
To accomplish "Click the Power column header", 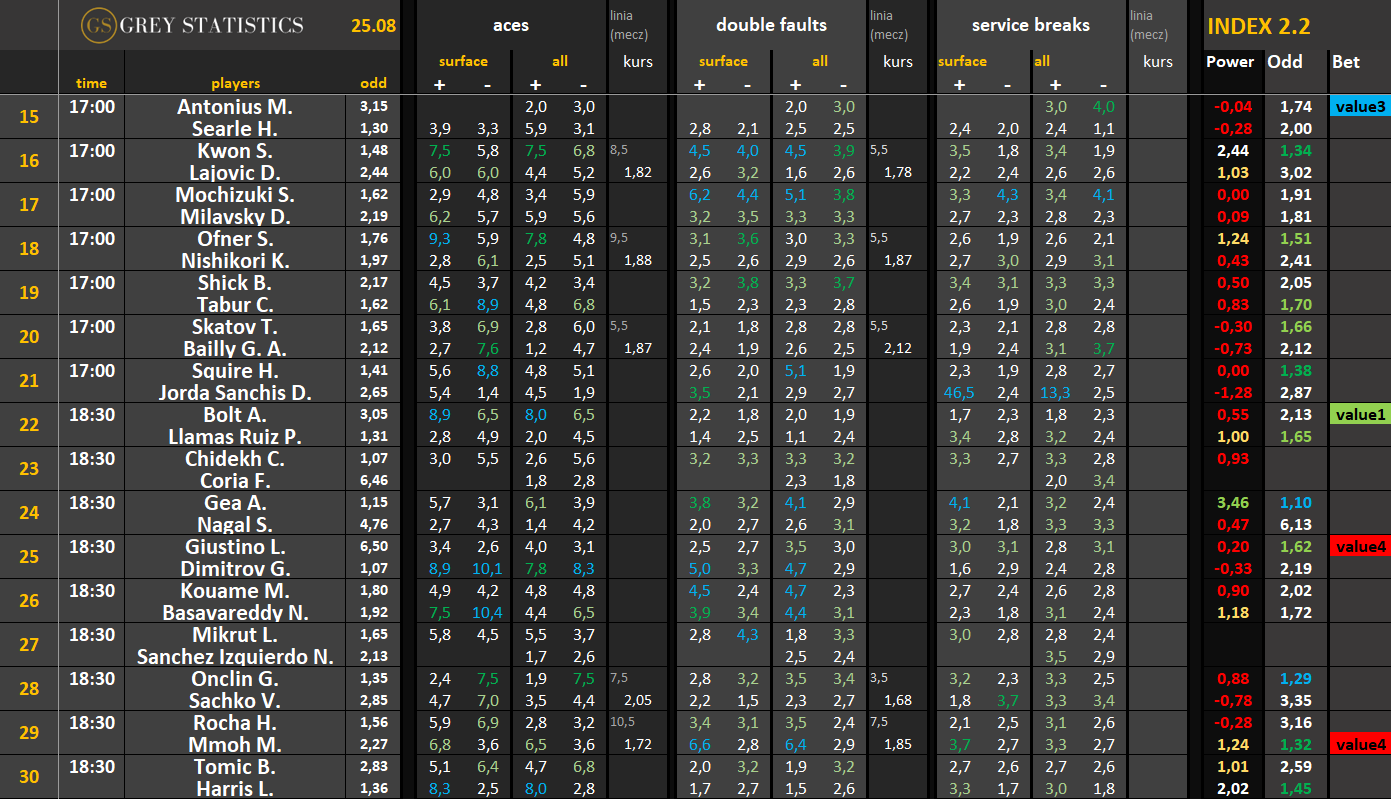I will (x=1230, y=62).
